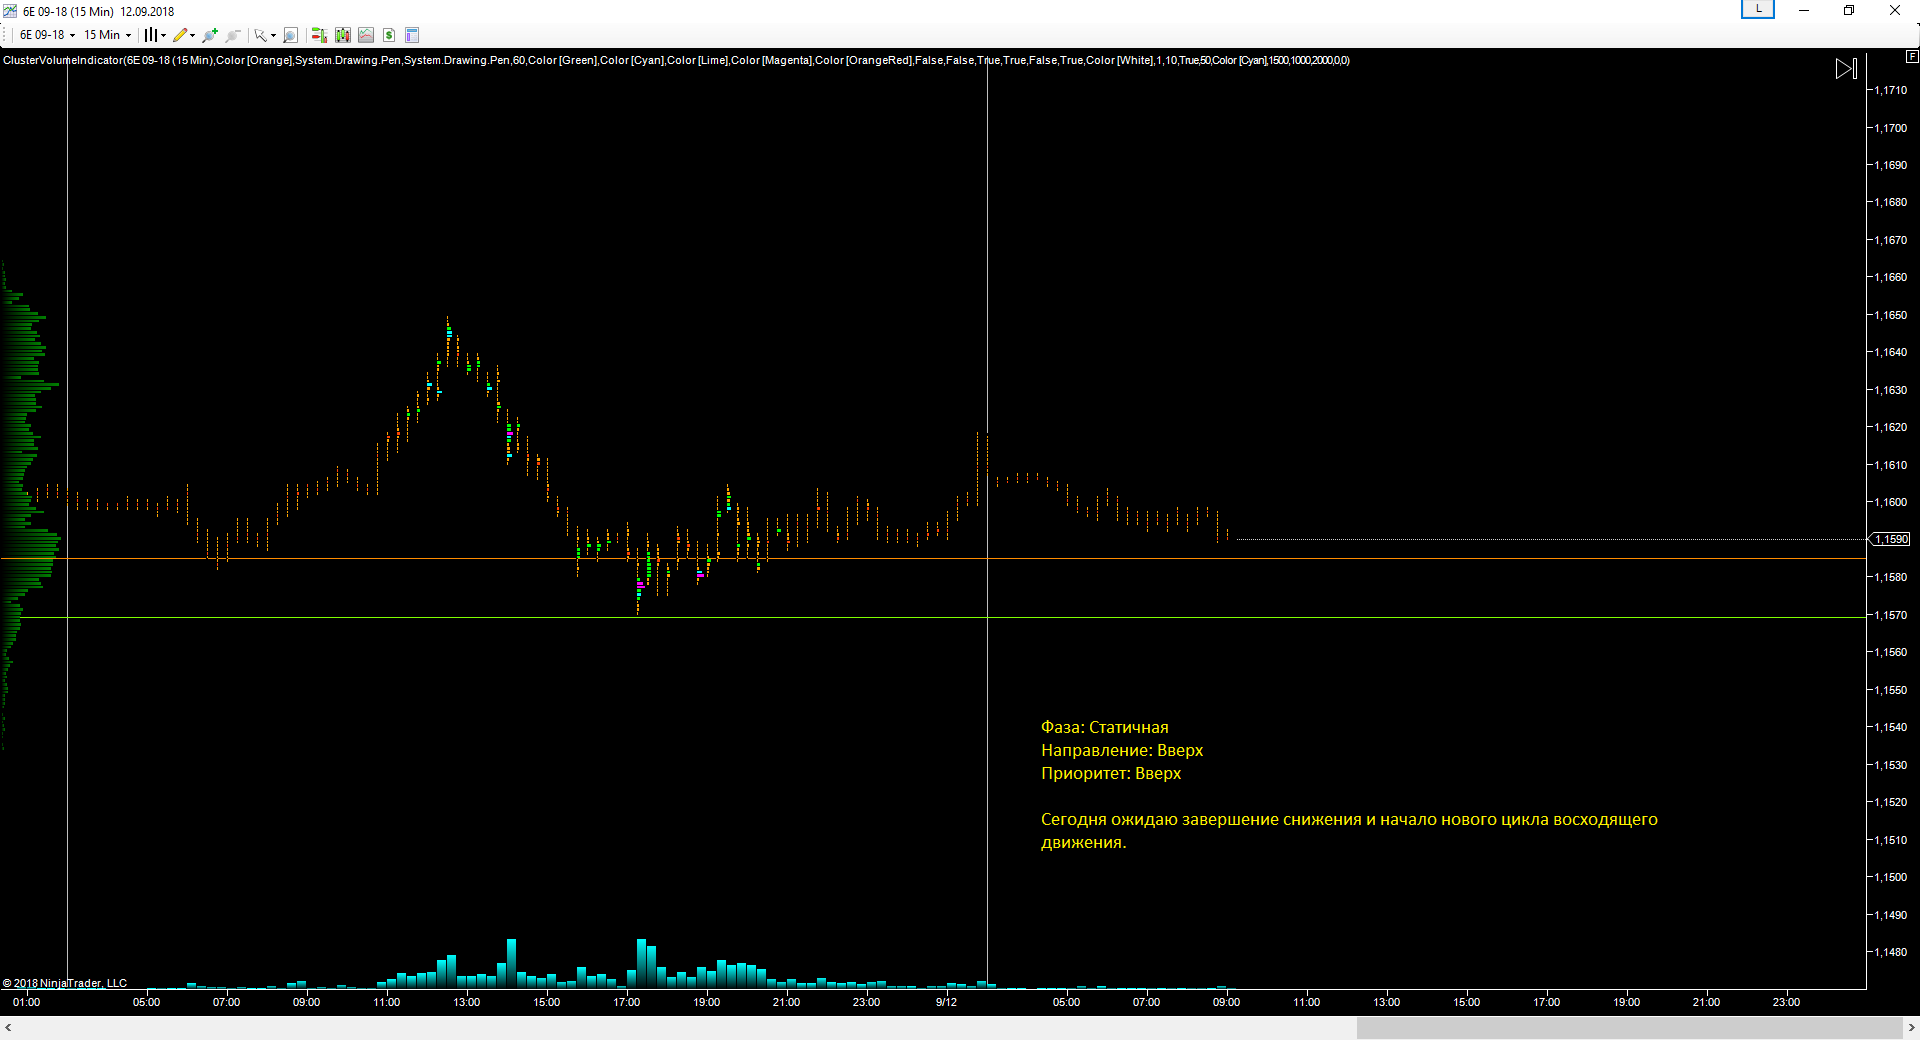Click the F marker at chart corner
The image size is (1920, 1040).
[1912, 57]
